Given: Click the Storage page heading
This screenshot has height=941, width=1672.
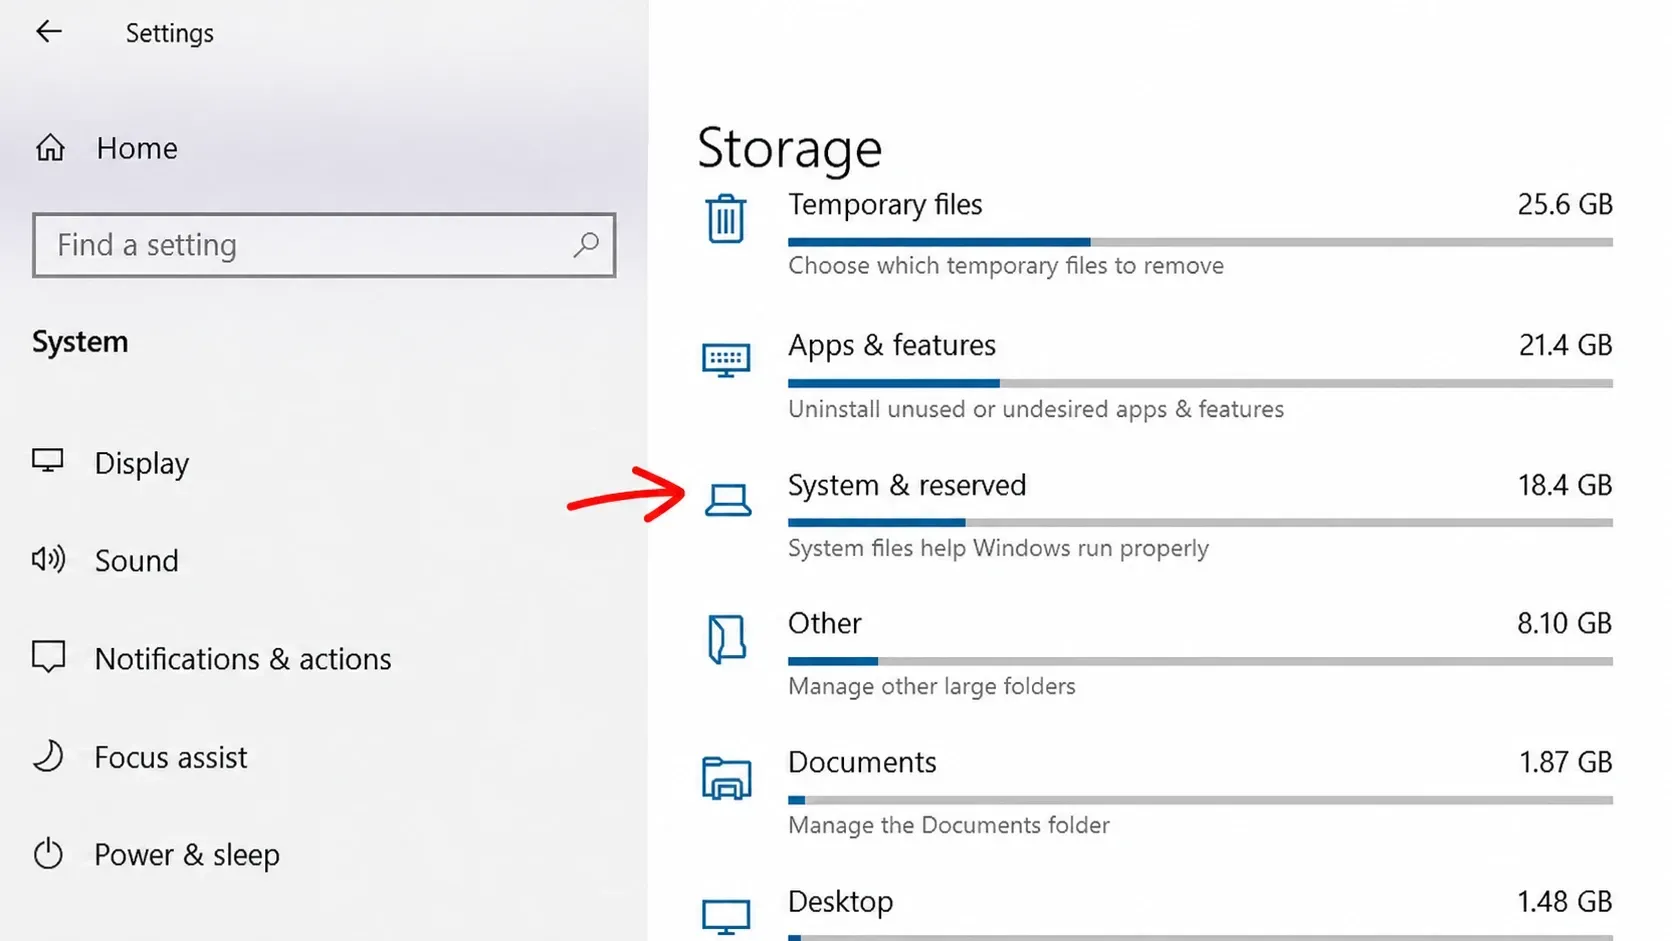Looking at the screenshot, I should [x=790, y=148].
